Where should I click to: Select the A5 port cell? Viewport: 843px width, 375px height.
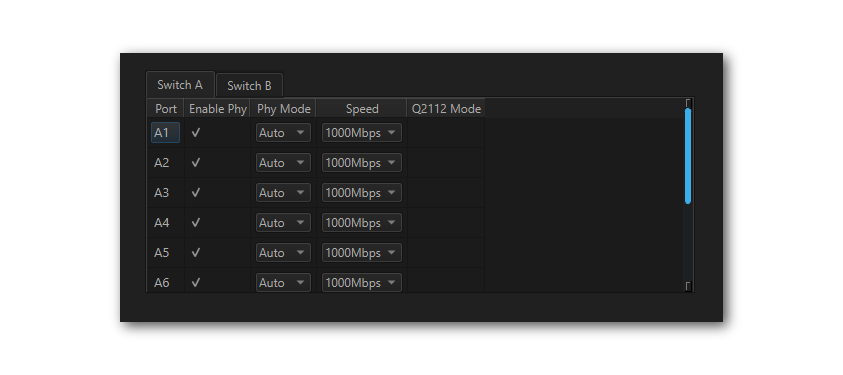(166, 253)
